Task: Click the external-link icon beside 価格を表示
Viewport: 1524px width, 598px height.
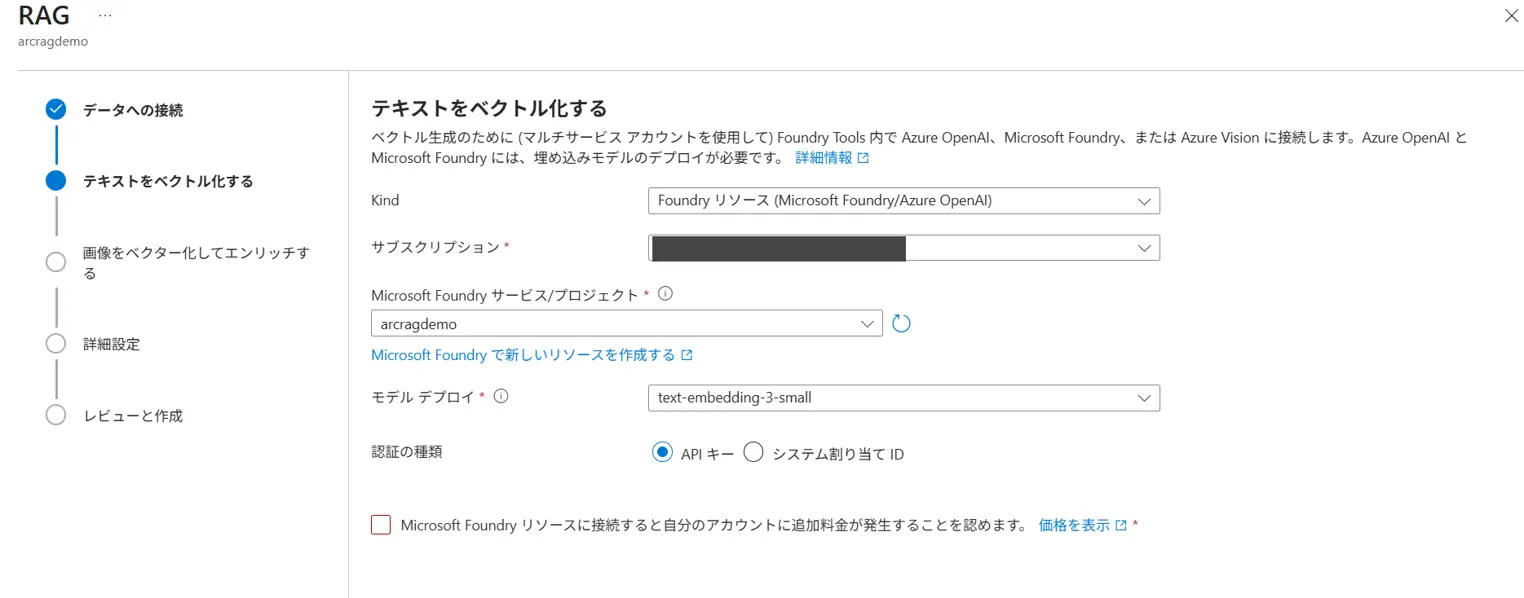Action: (1121, 525)
